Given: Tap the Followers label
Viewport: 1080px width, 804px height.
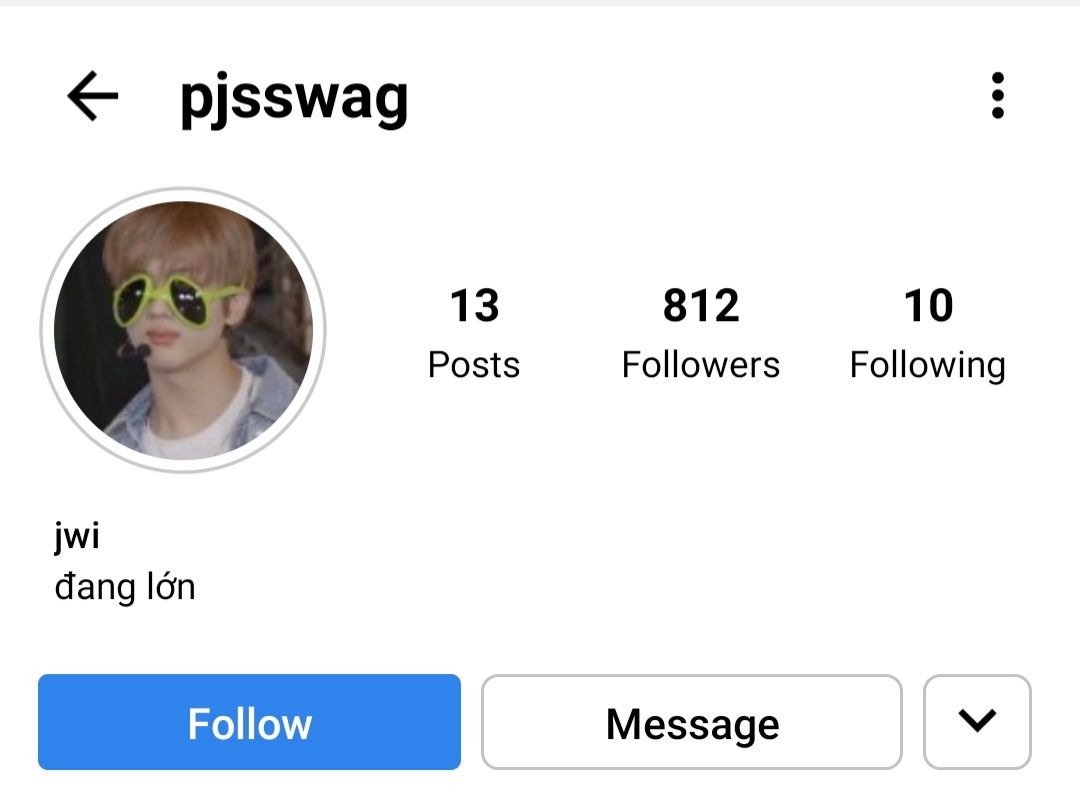Looking at the screenshot, I should pos(700,365).
